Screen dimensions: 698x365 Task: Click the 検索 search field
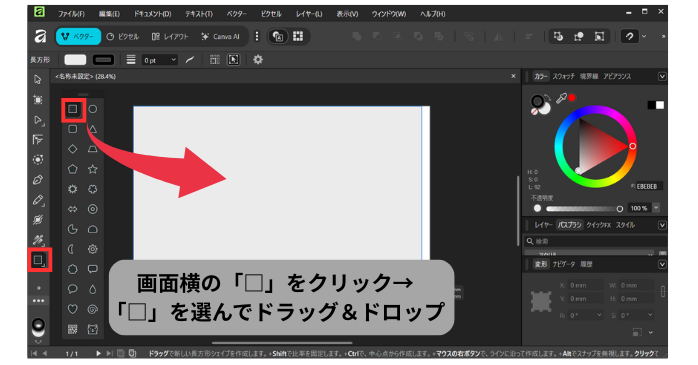595,241
